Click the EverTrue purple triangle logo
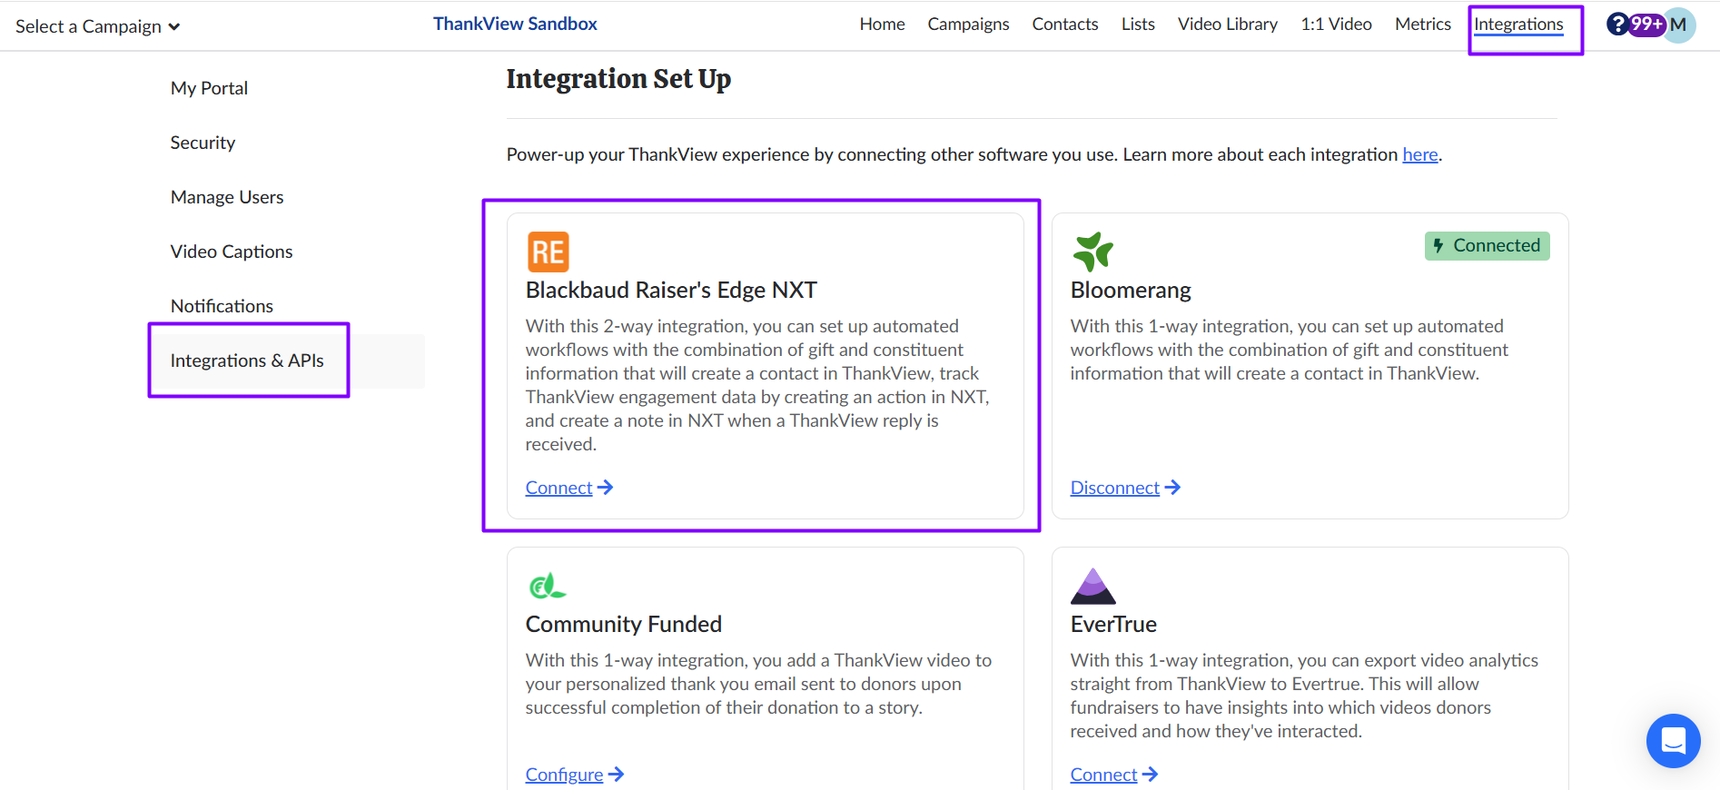Screen dimensions: 1720x790 1092,586
